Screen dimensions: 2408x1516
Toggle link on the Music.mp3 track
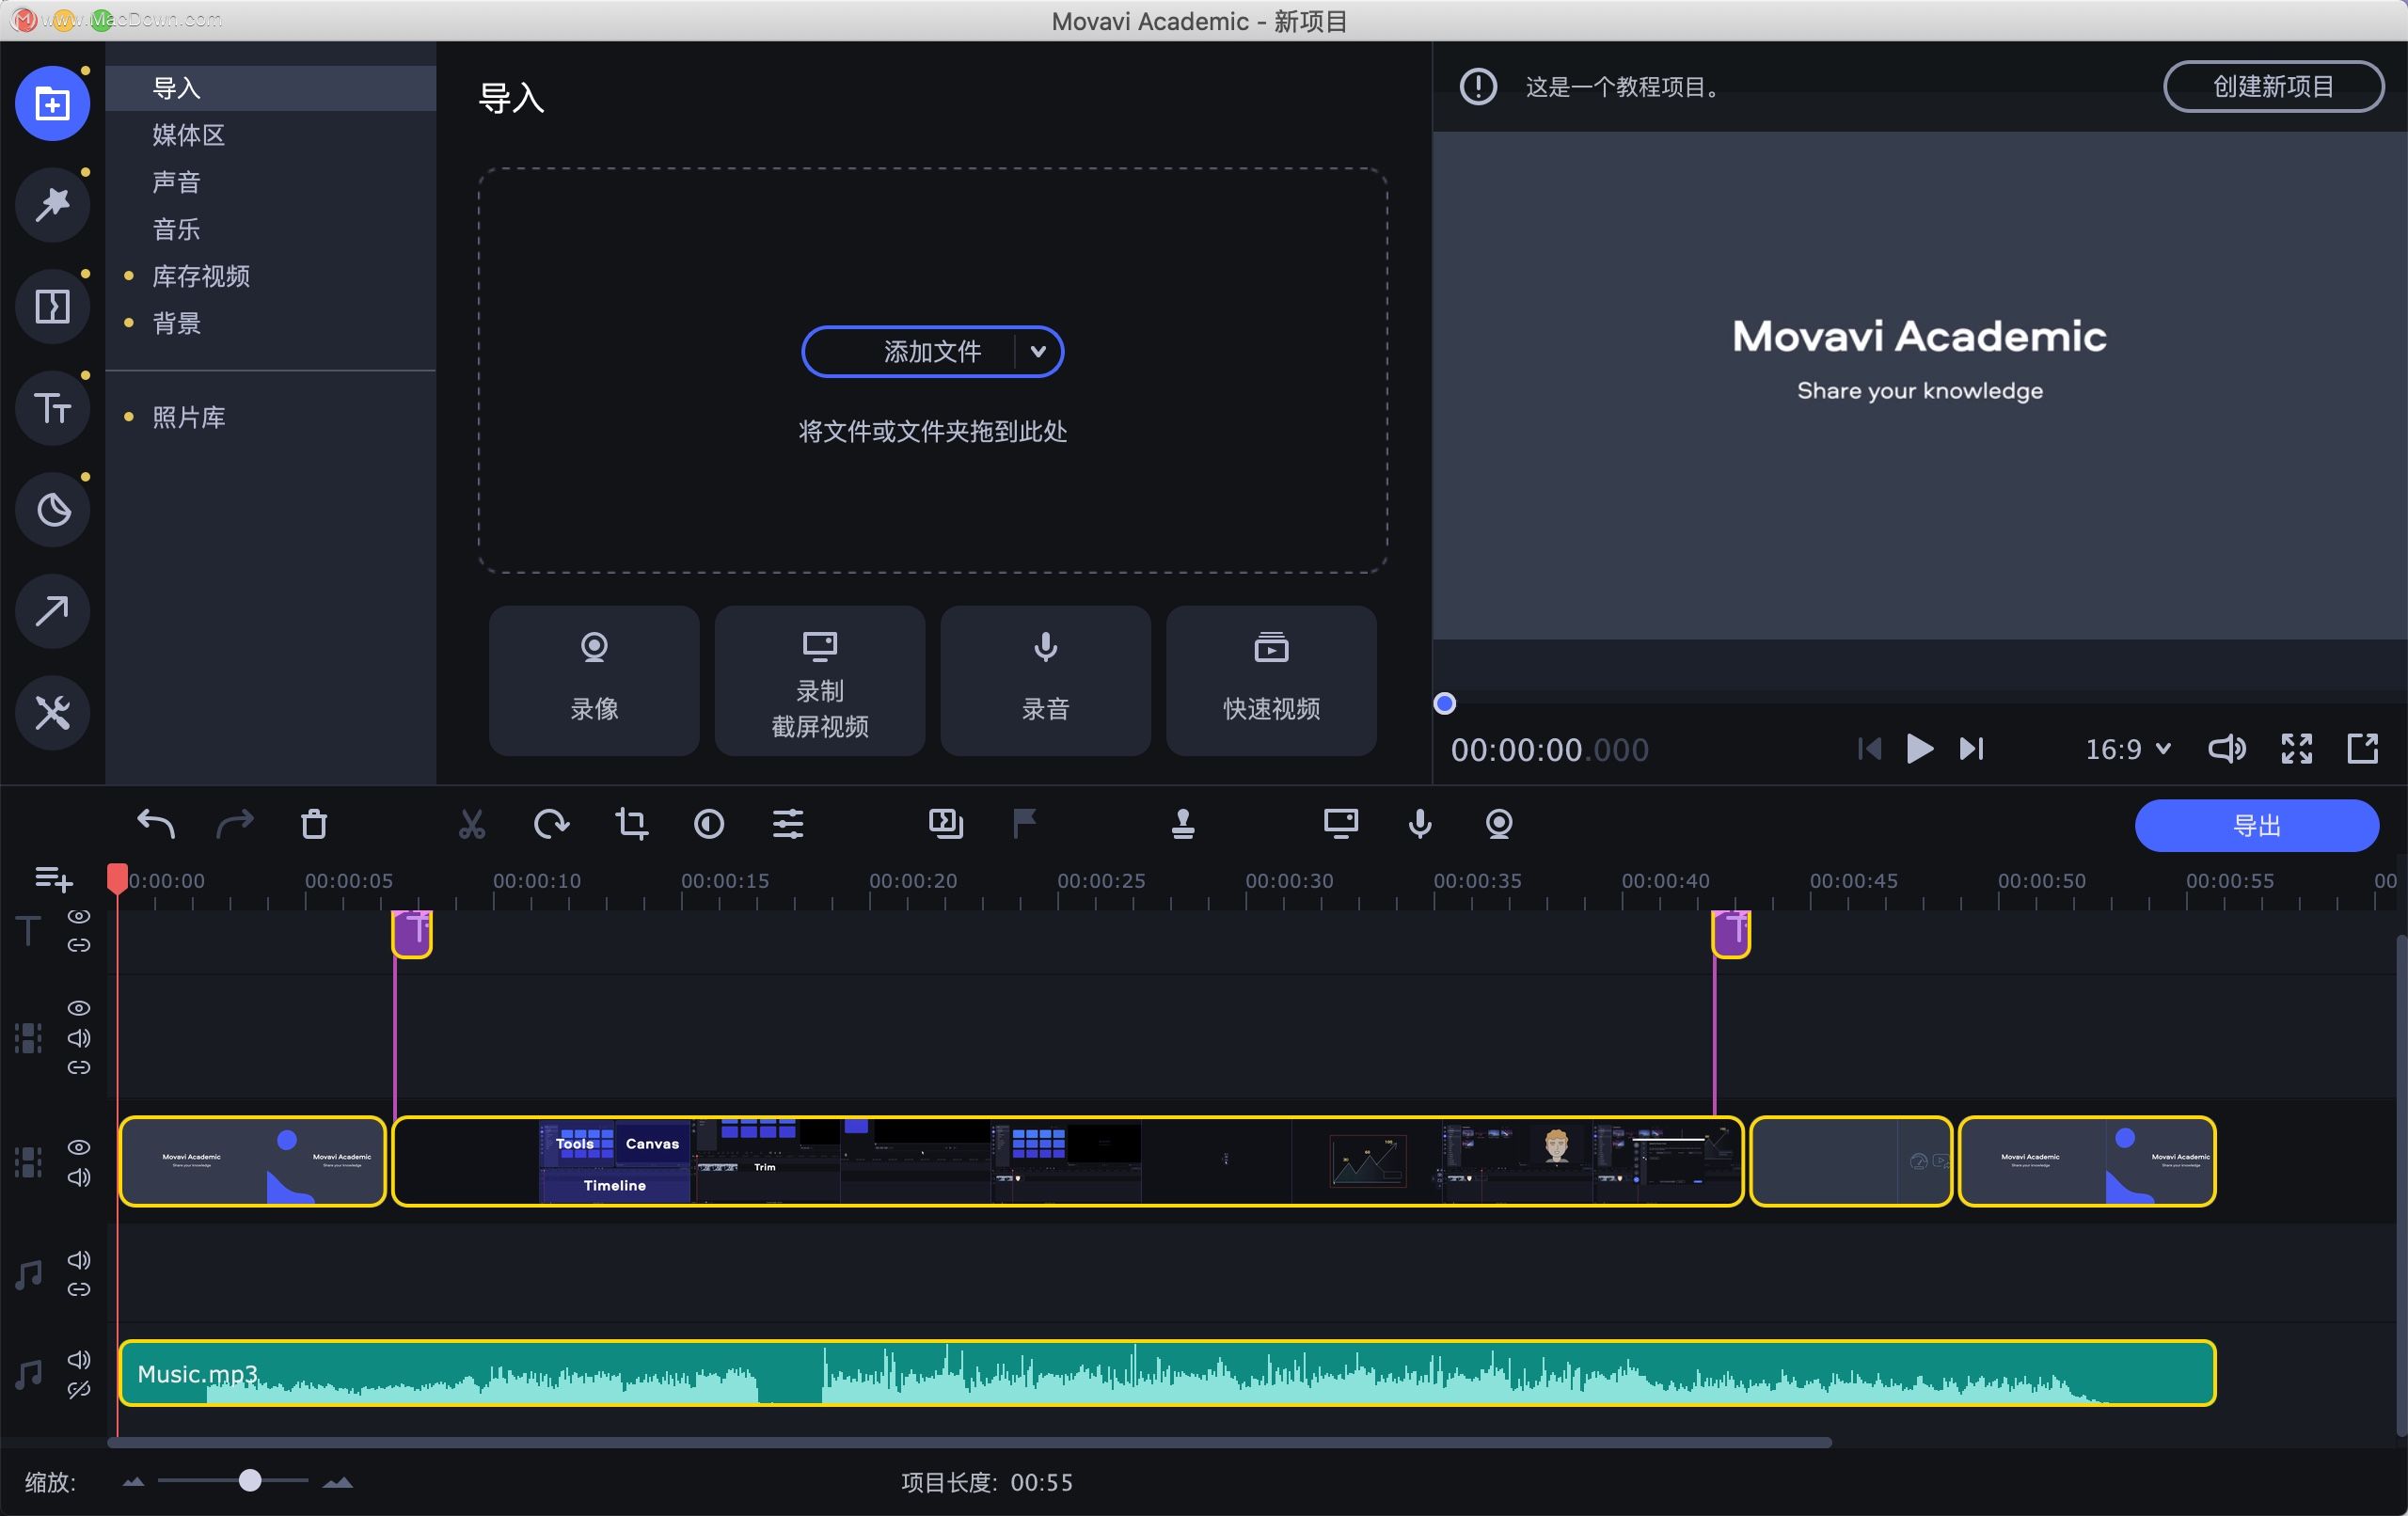[x=79, y=1390]
